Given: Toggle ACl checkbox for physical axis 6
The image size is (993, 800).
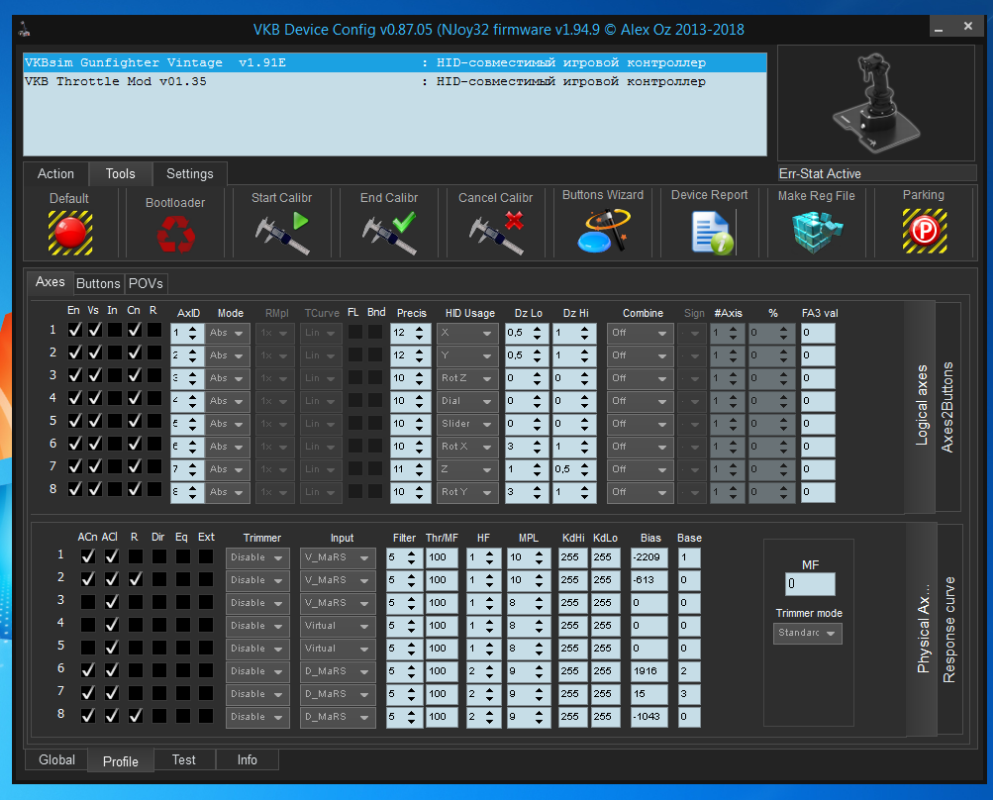Looking at the screenshot, I should (111, 670).
